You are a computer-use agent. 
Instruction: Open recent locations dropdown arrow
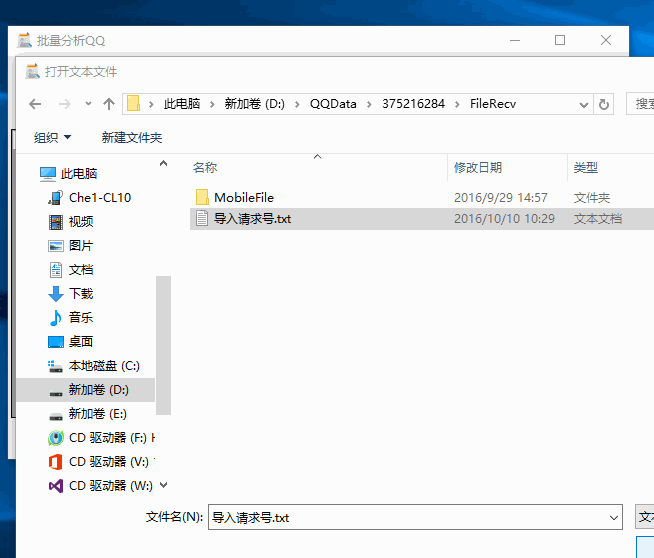click(x=88, y=104)
